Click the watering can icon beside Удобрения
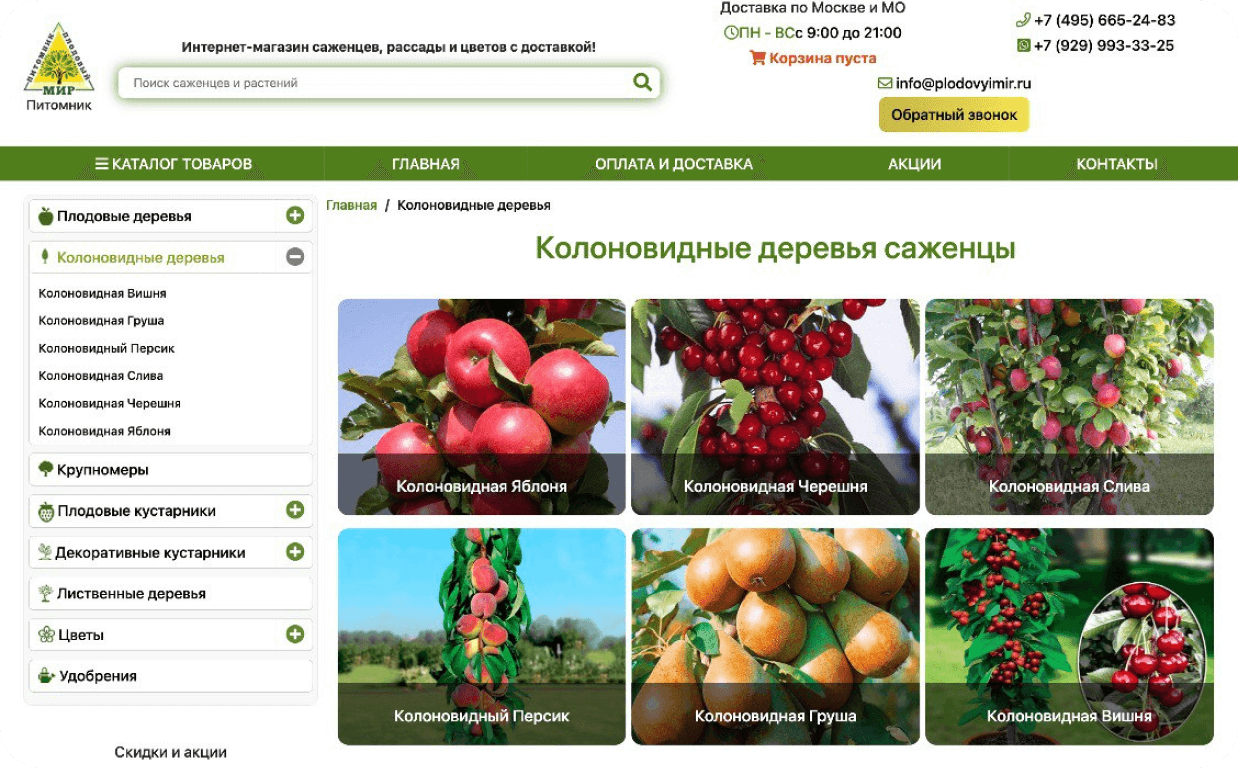This screenshot has height=768, width=1238. pyautogui.click(x=45, y=676)
